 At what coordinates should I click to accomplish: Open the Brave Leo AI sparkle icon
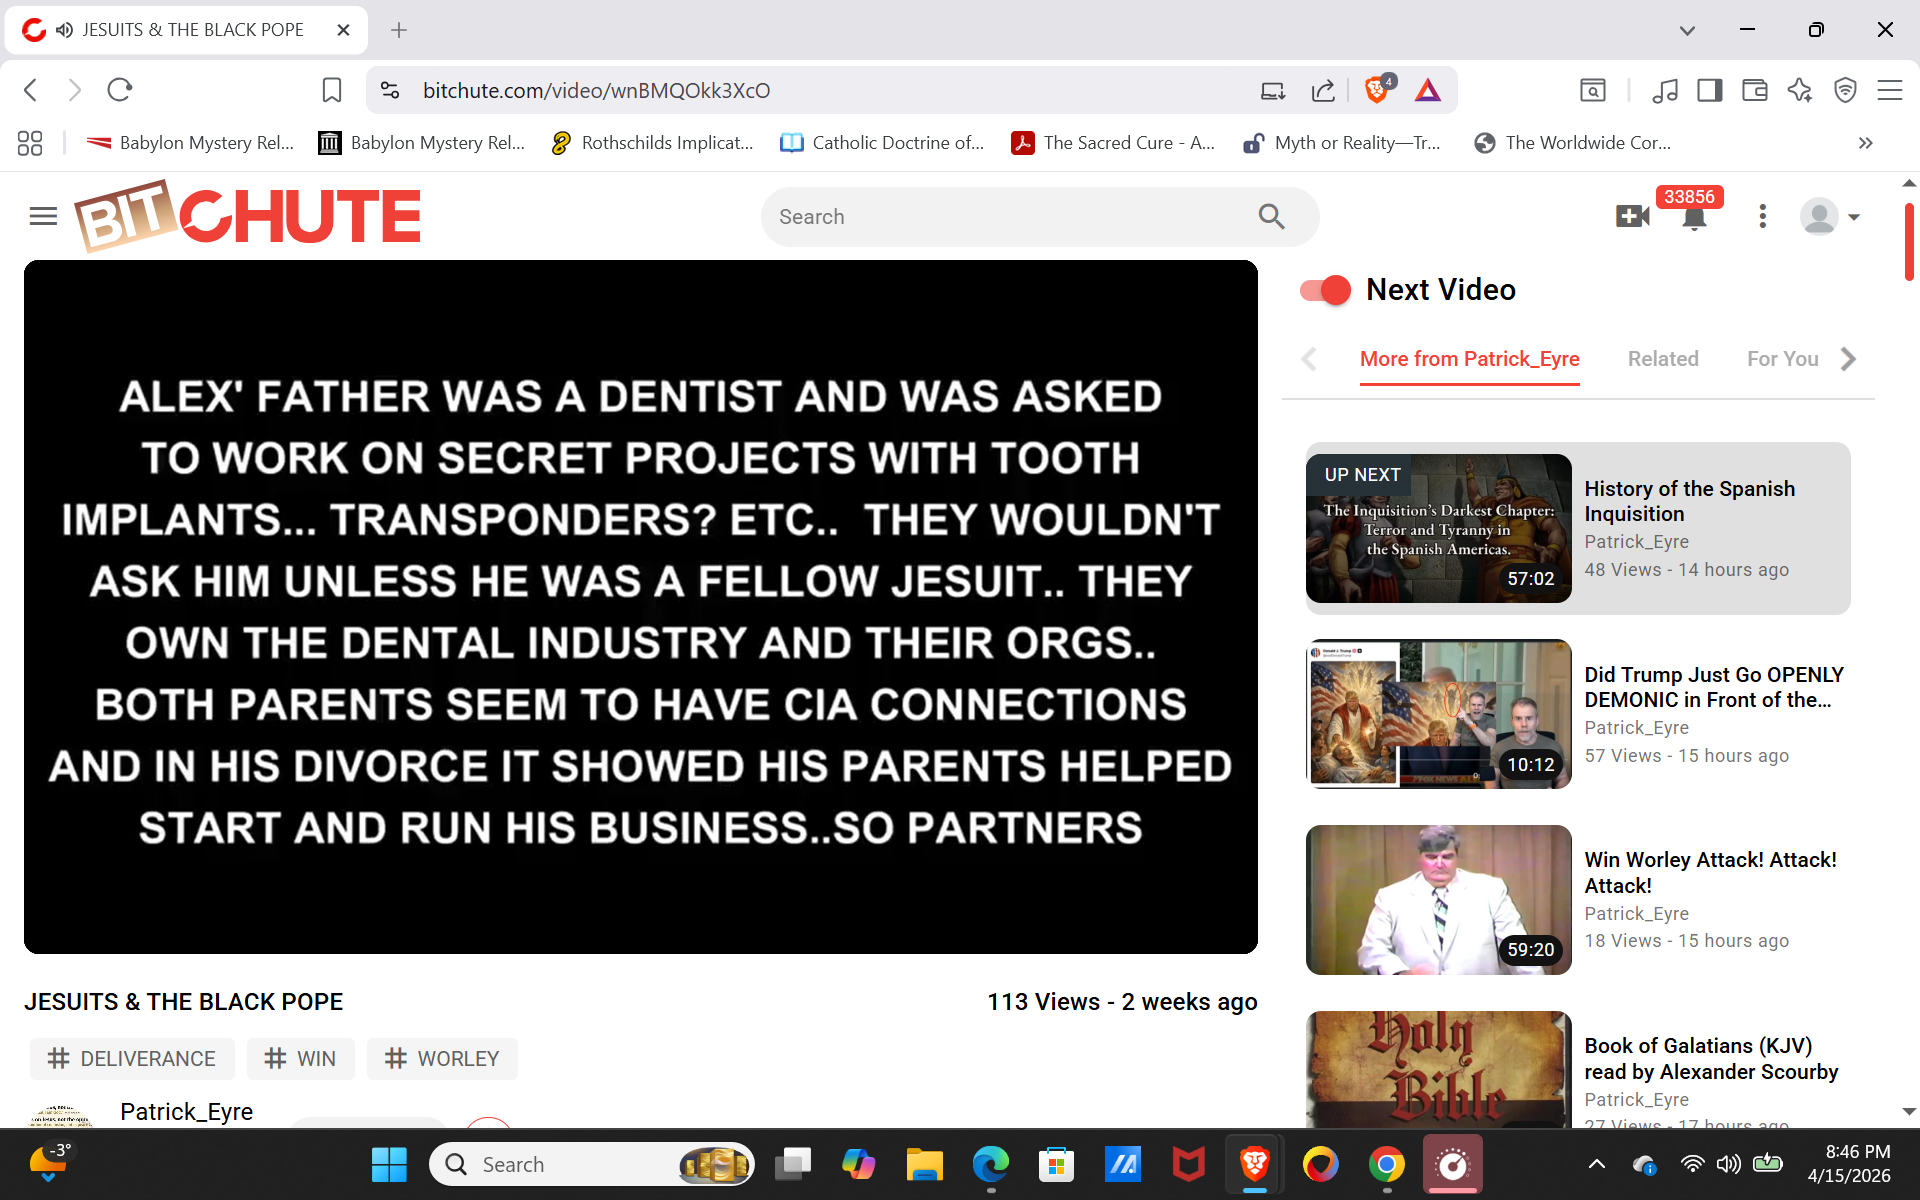click(x=1800, y=90)
